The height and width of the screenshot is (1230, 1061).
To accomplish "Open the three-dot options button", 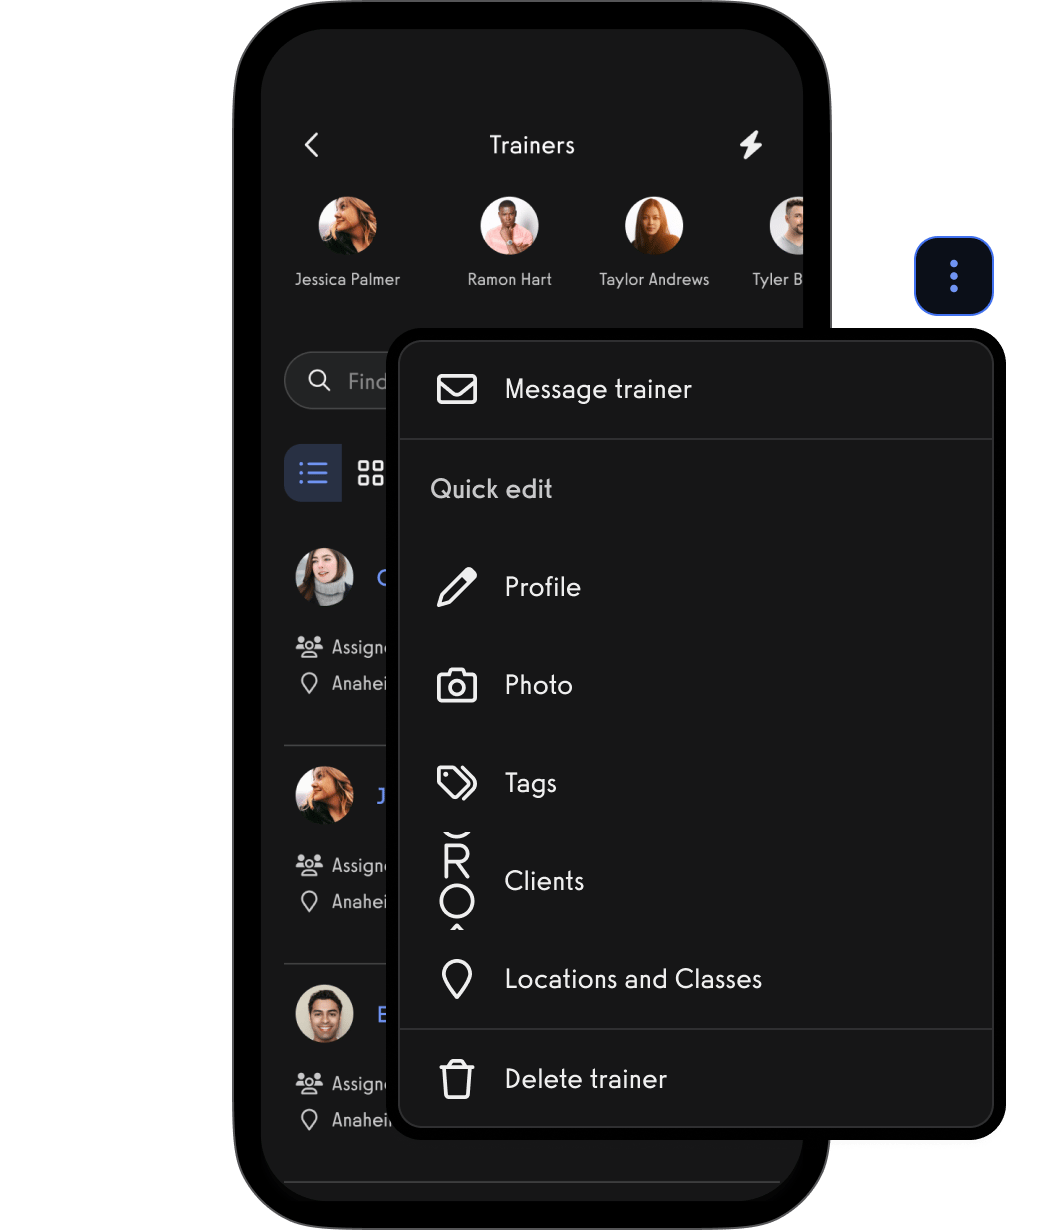I will tap(954, 276).
